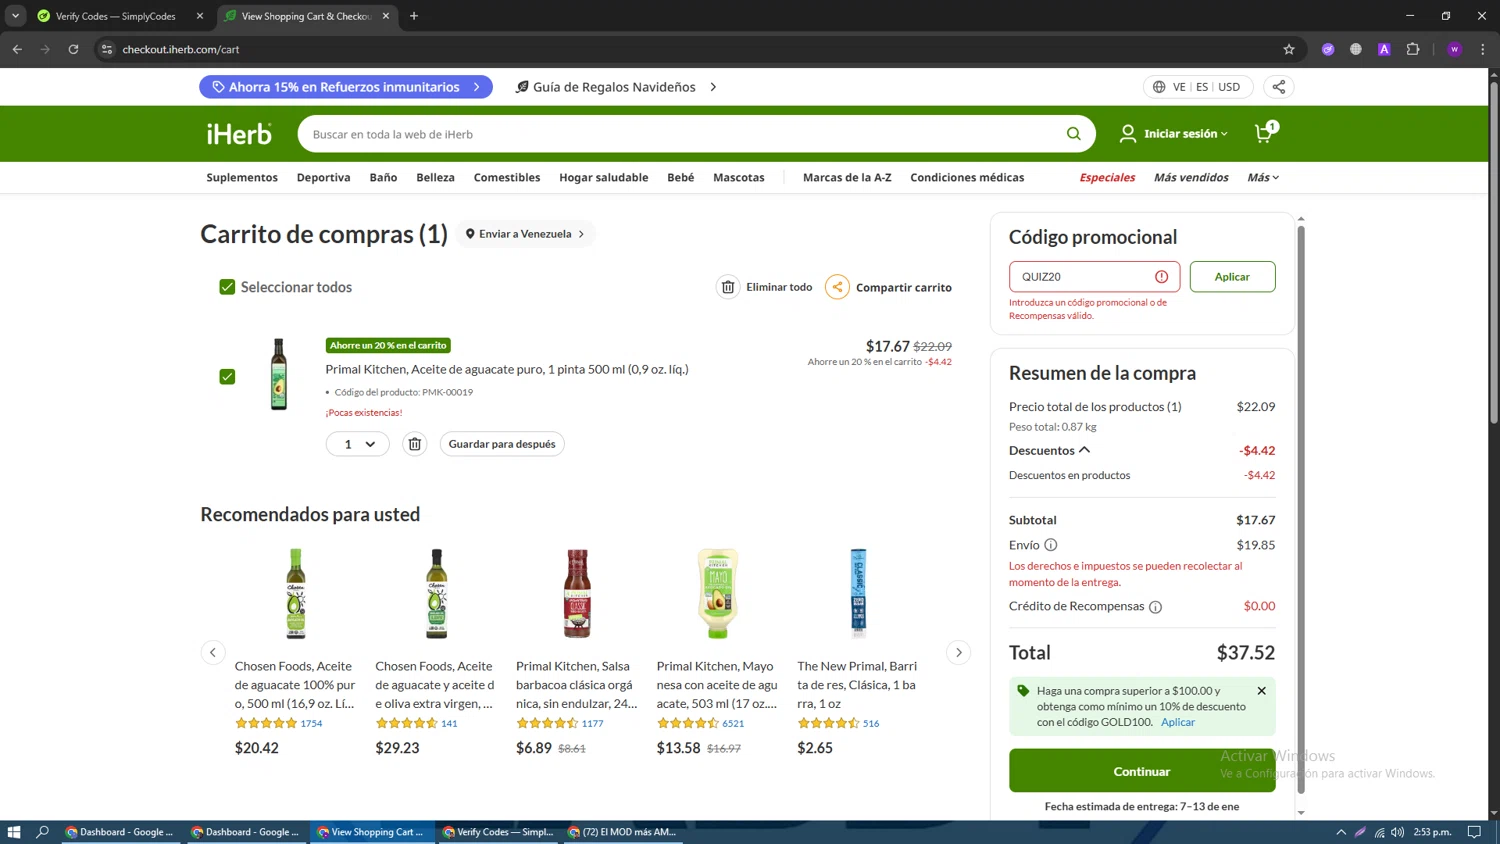Screen dimensions: 1500x844
Task: Uncheck the Primal Kitchen item checkbox
Action: [227, 377]
